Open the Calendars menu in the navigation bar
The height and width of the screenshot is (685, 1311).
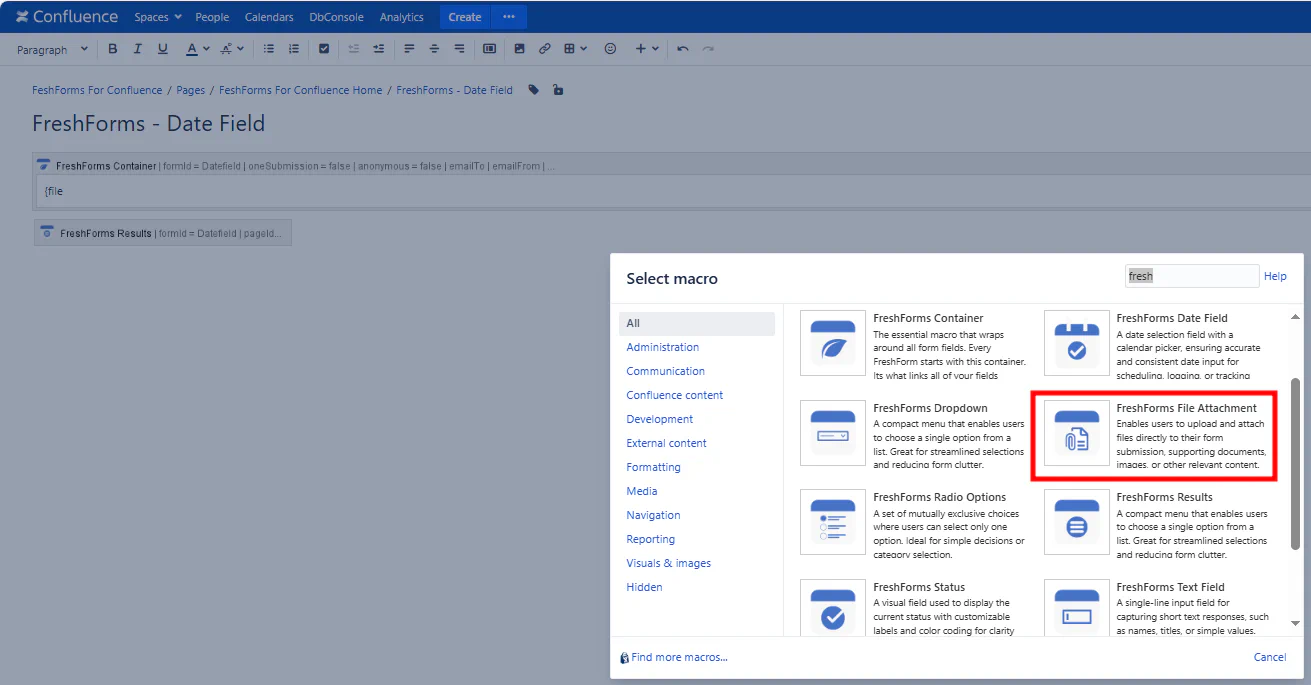click(x=269, y=16)
